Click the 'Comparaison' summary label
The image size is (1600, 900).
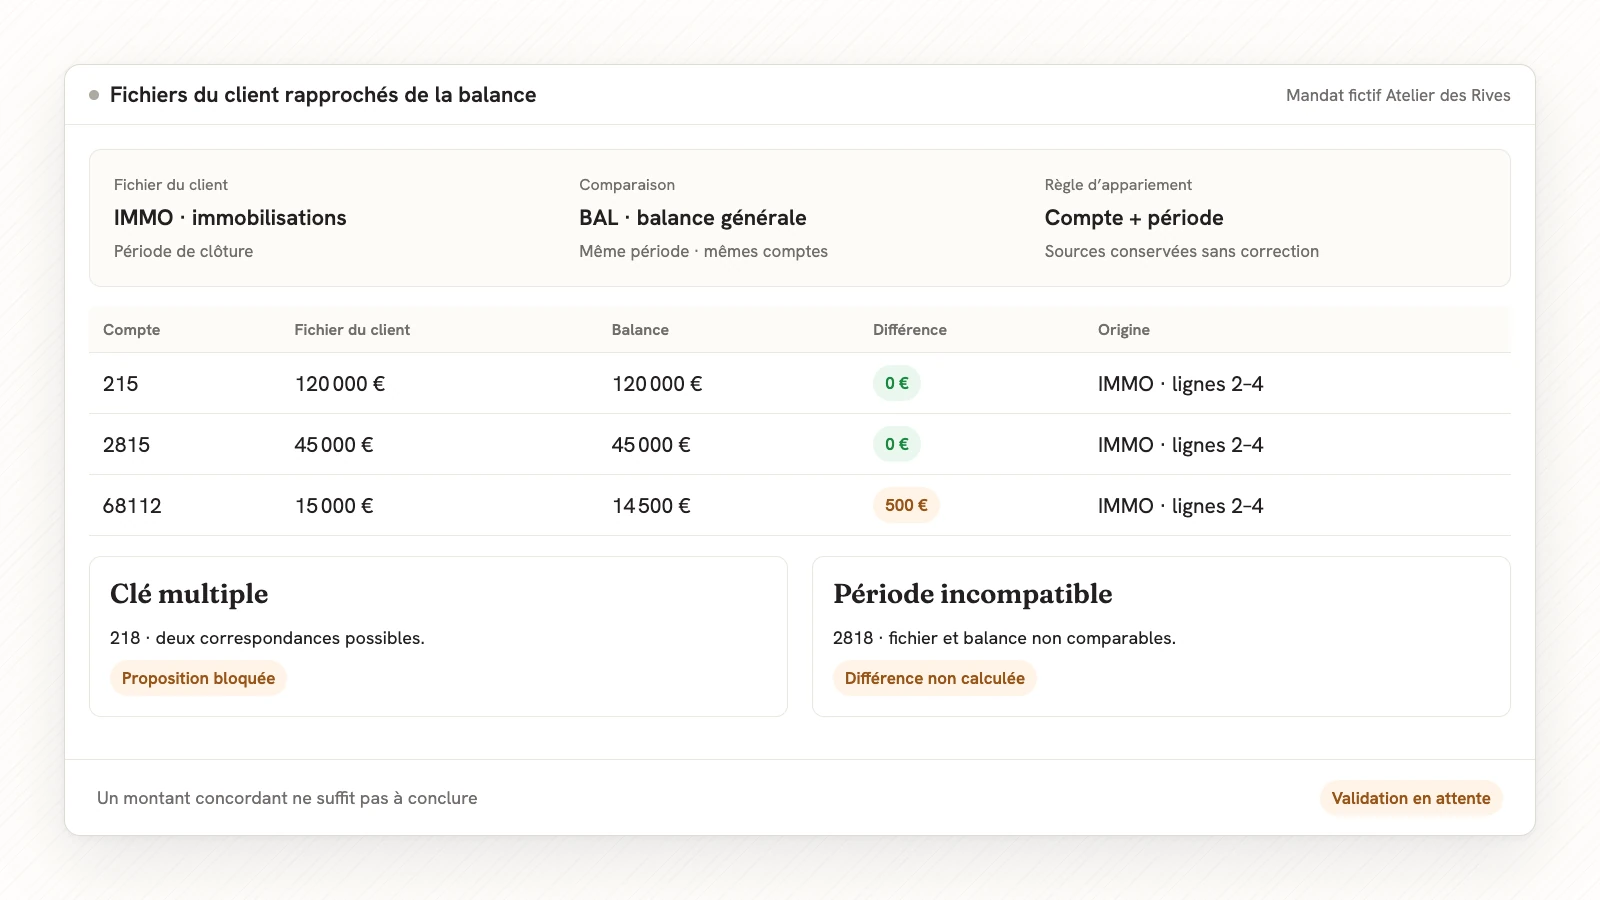(627, 185)
